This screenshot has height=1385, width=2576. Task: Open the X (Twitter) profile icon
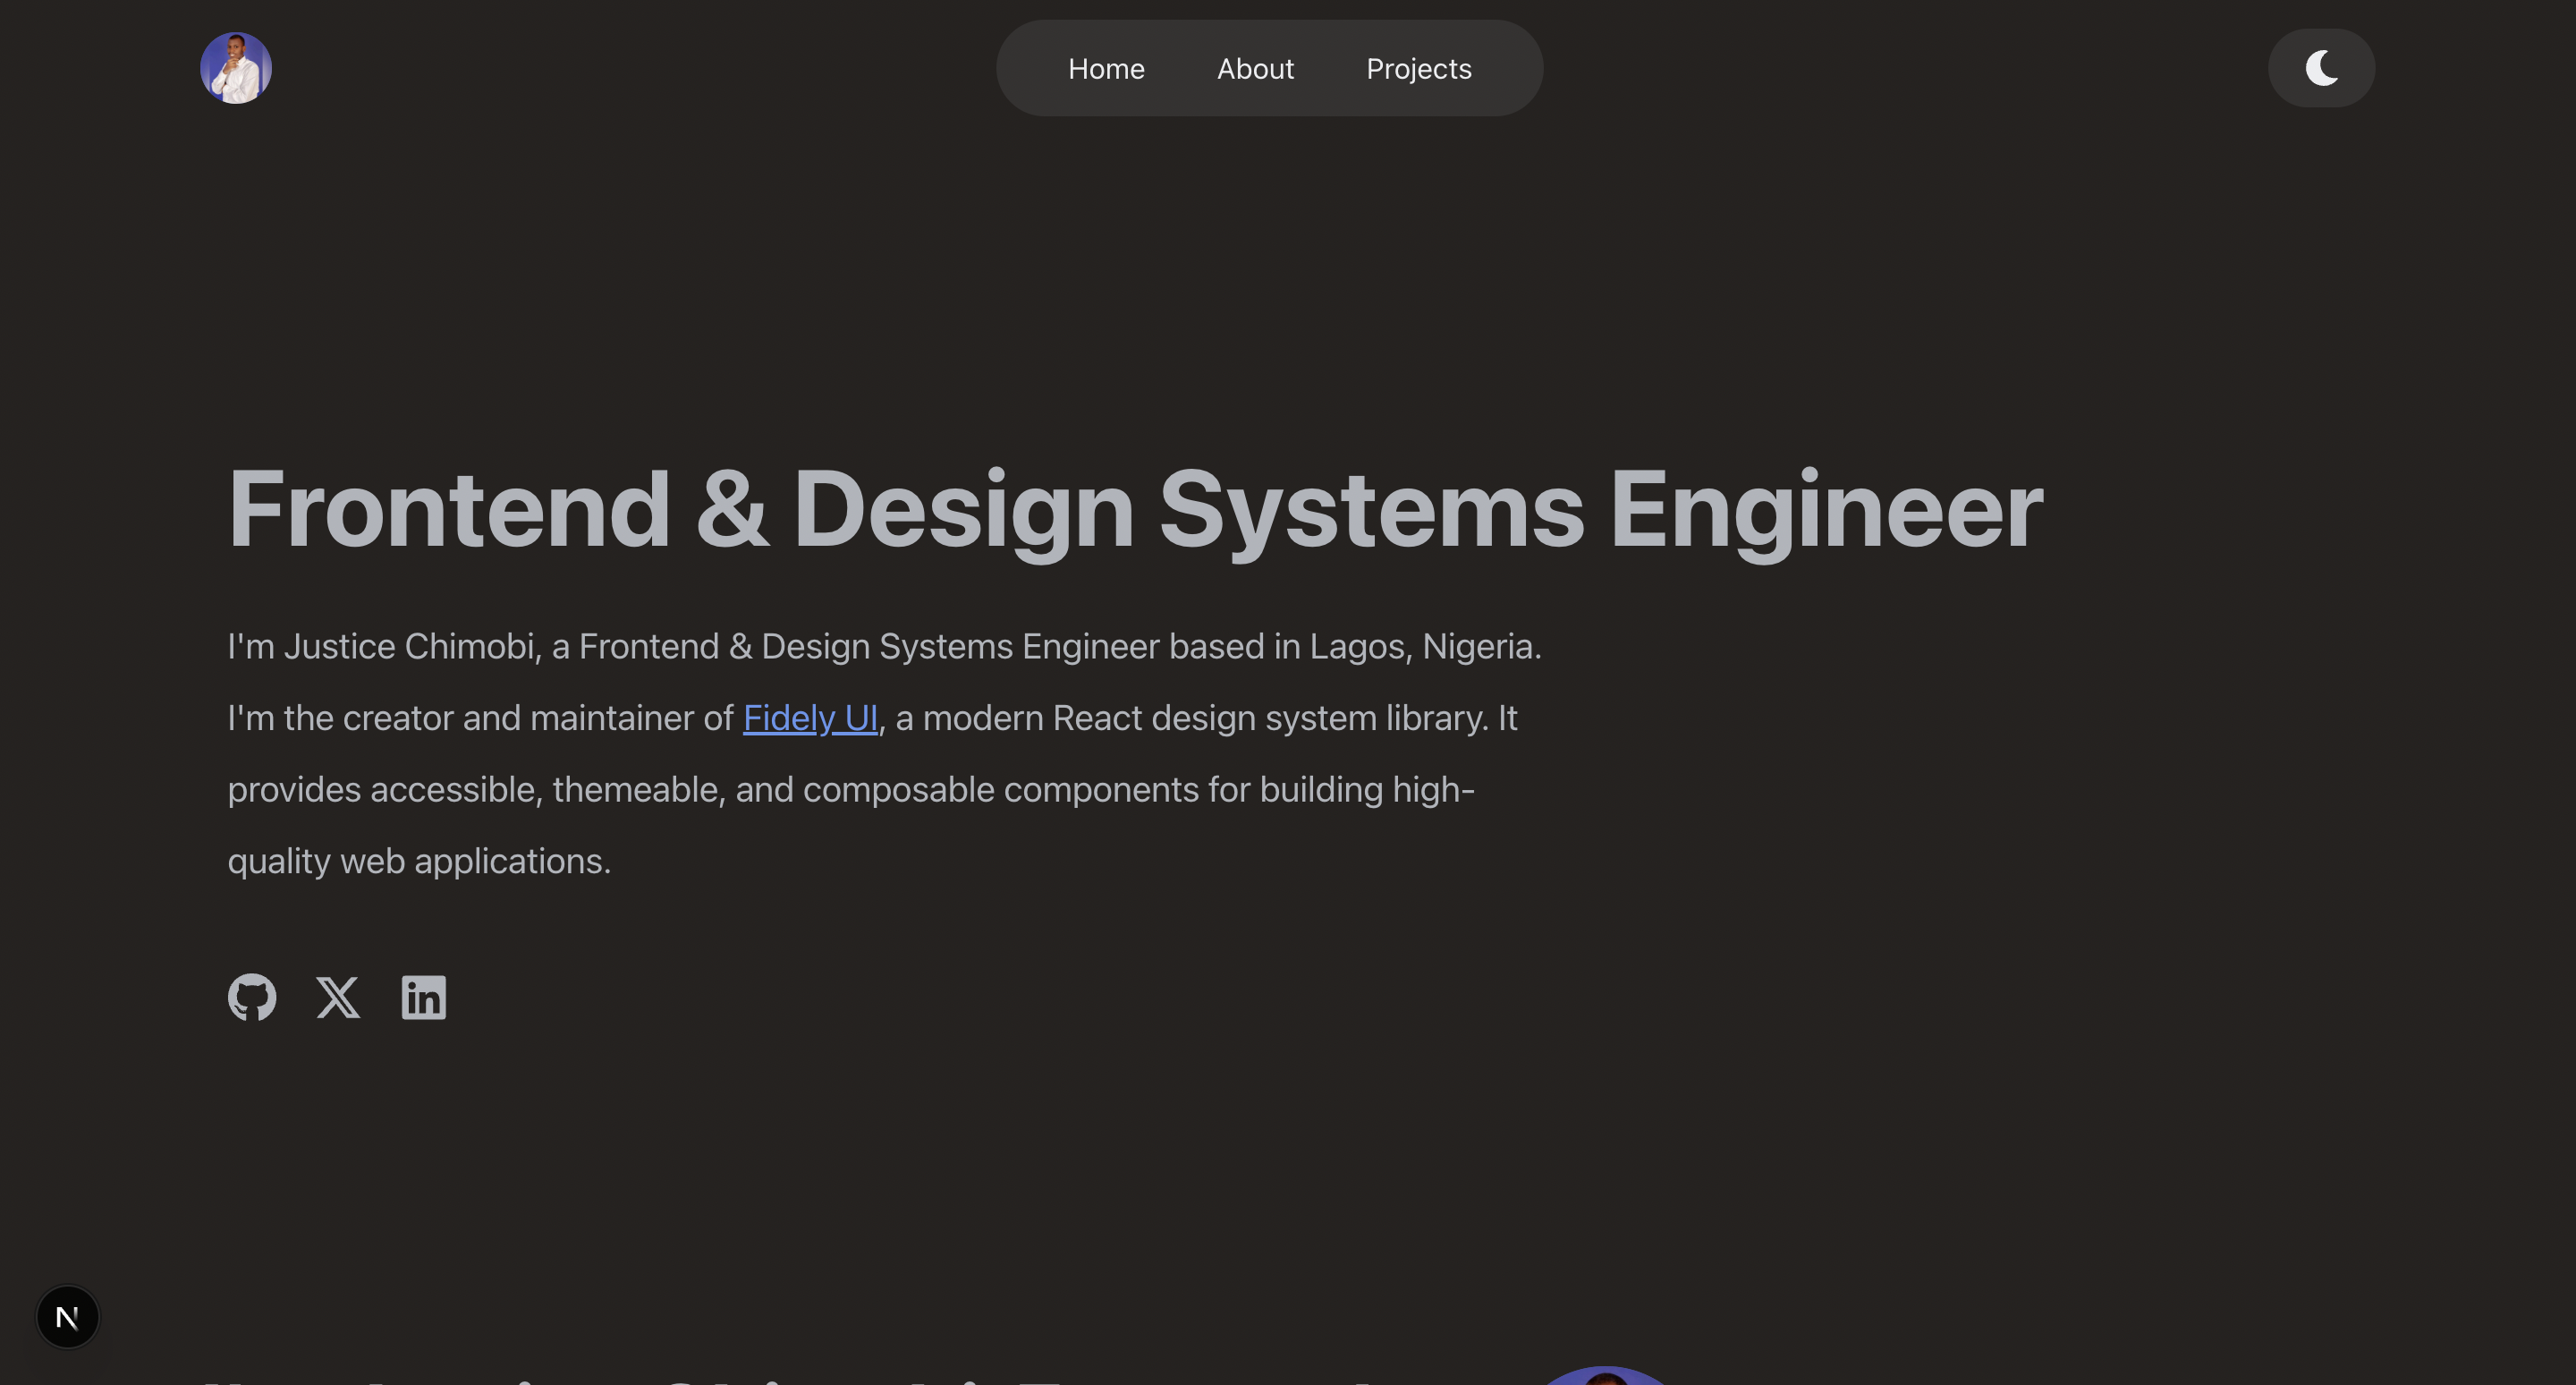coord(338,997)
